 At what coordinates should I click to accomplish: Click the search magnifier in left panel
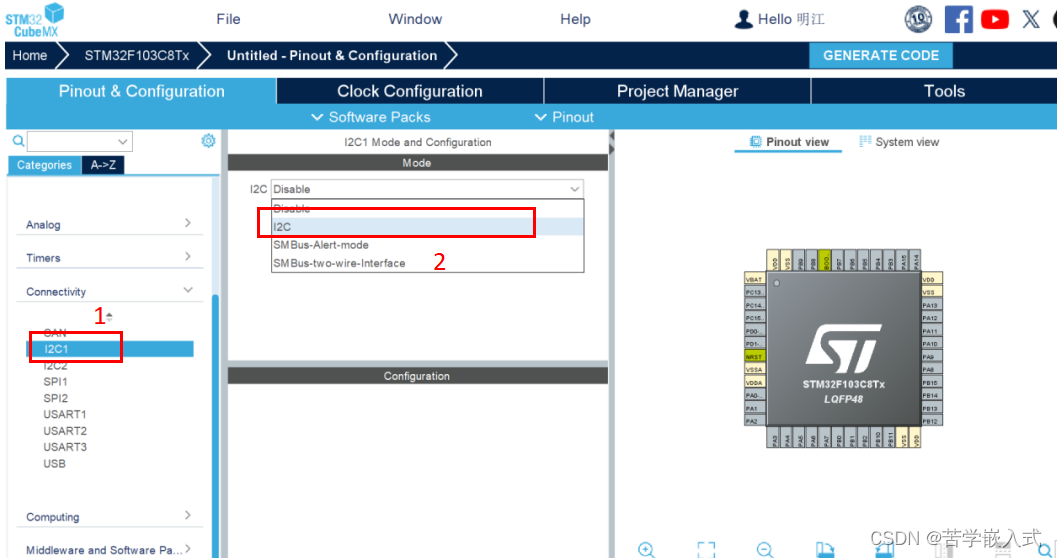coord(18,141)
